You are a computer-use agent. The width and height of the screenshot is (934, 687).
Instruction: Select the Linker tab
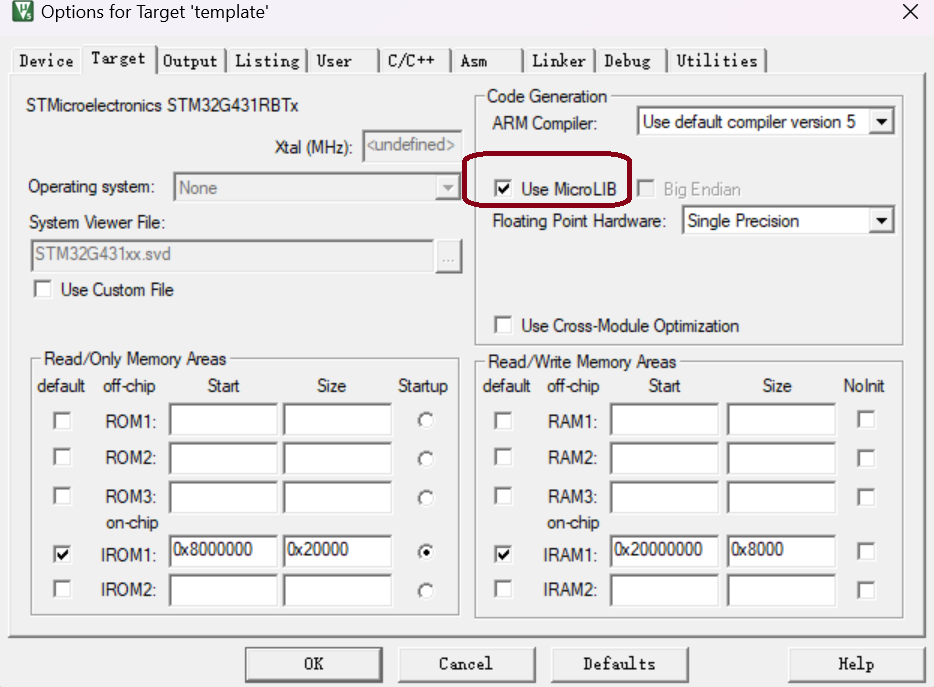point(558,60)
